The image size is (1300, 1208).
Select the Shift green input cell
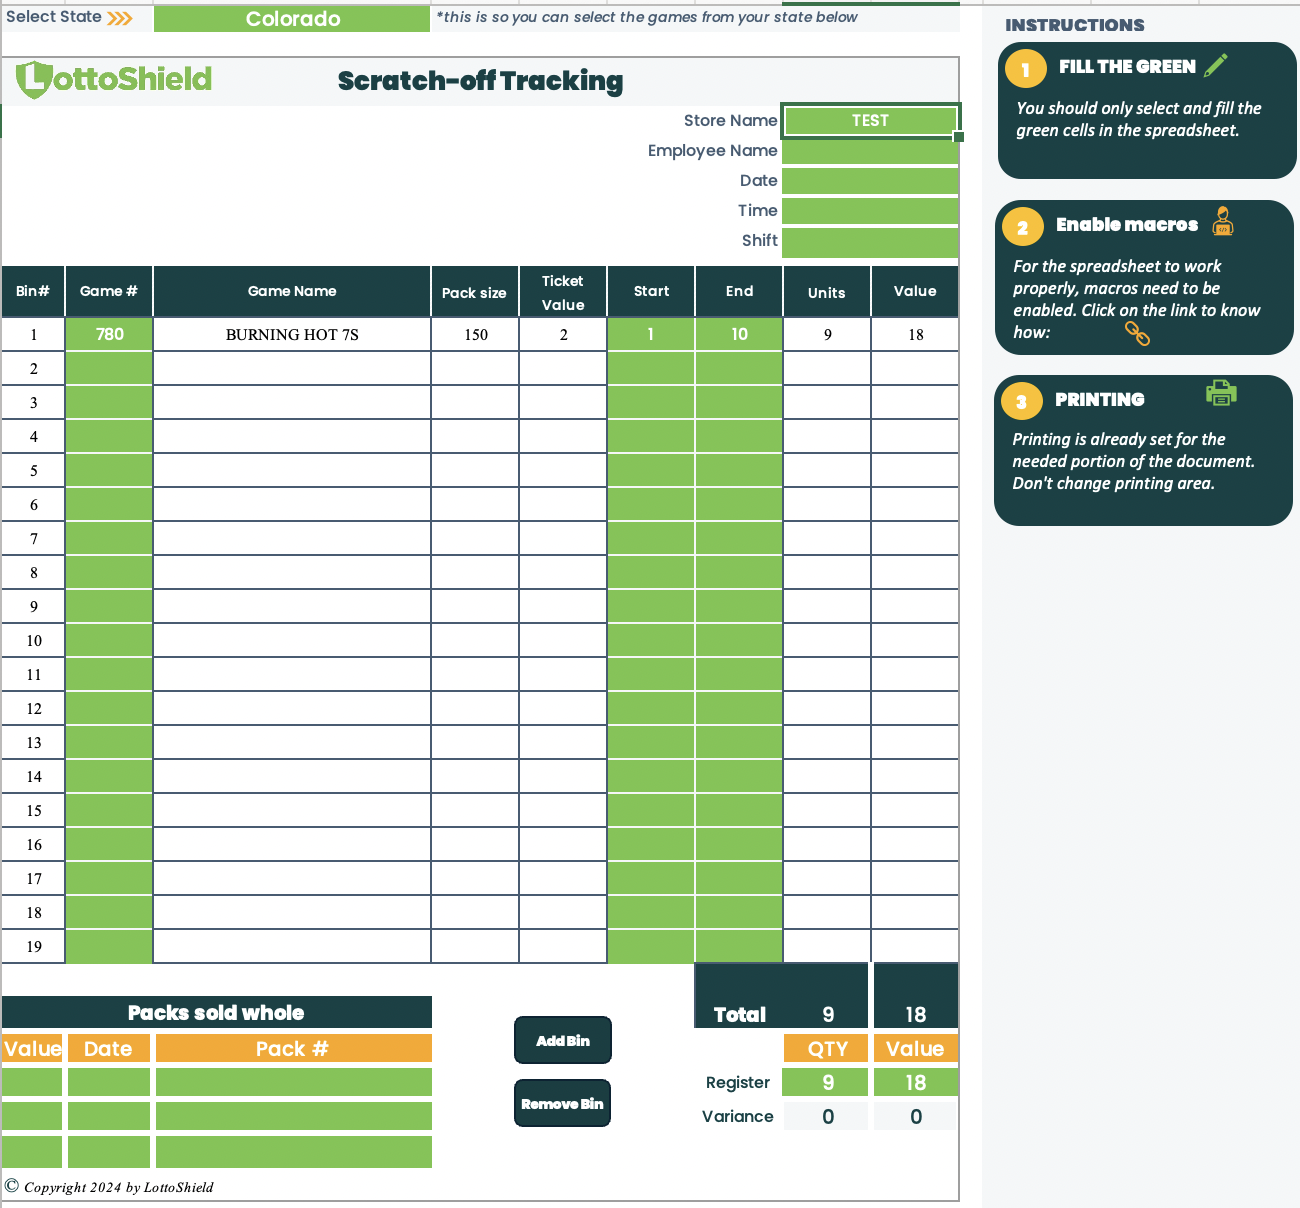pos(870,241)
